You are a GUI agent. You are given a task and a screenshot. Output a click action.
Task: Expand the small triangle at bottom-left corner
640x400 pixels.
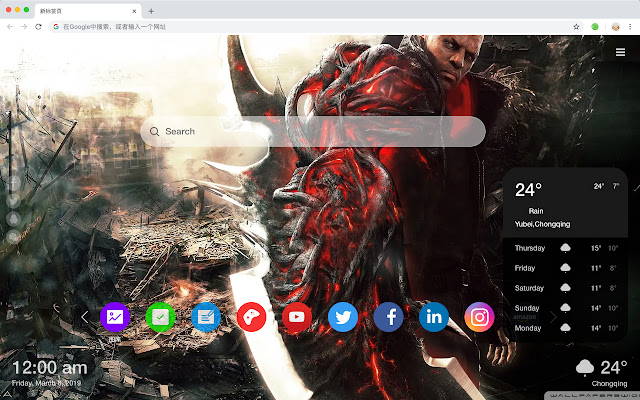point(7,394)
